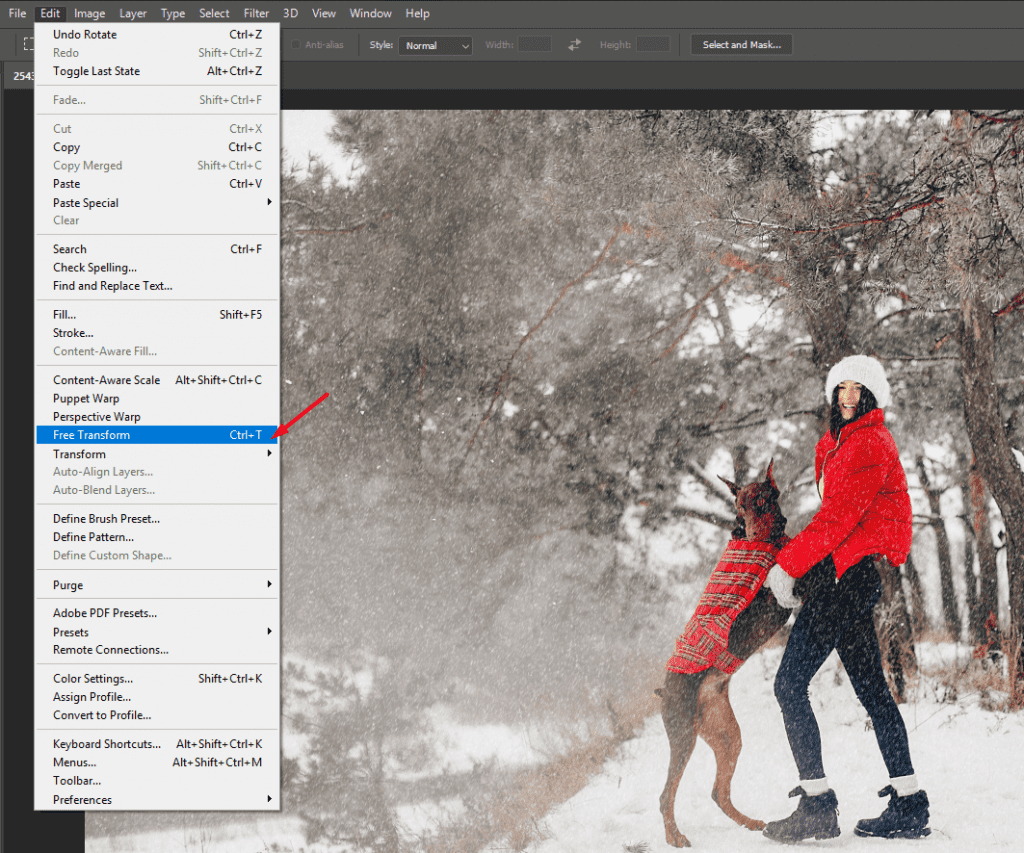Screen dimensions: 1024x853
Task: Open Keyboard Shortcuts dialog entry
Action: (x=157, y=744)
